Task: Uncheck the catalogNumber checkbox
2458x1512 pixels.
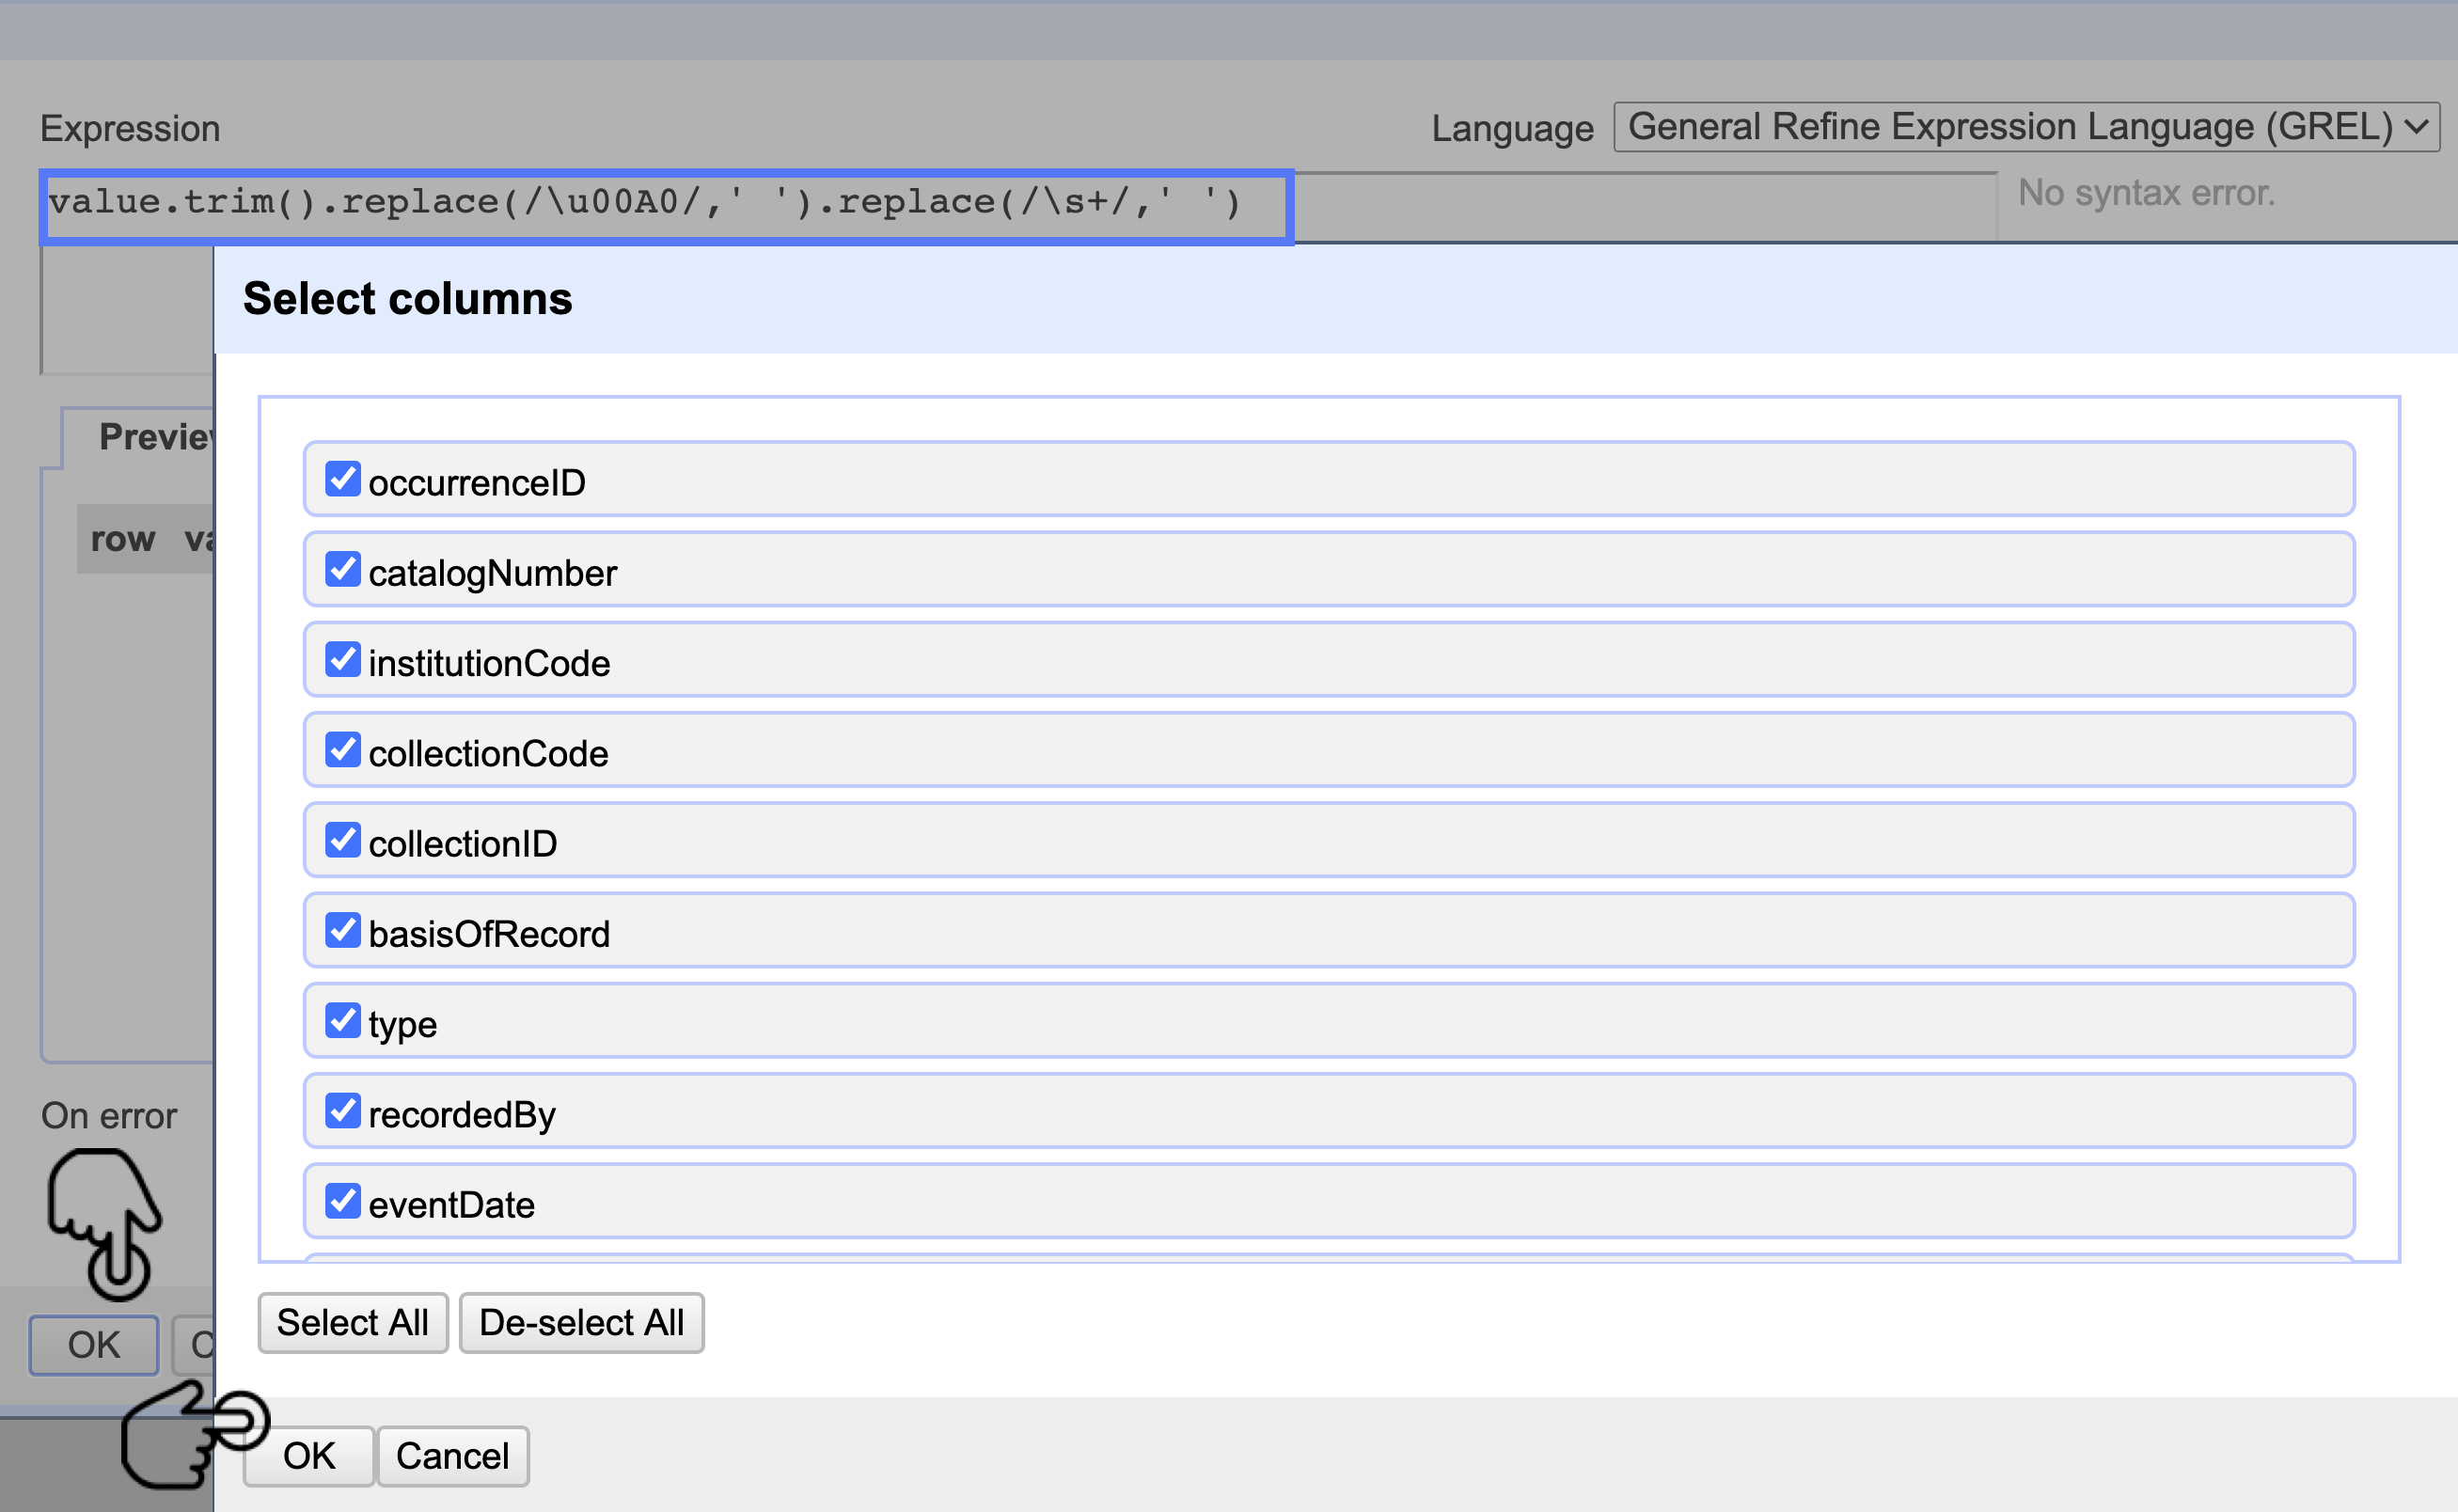Action: tap(343, 569)
